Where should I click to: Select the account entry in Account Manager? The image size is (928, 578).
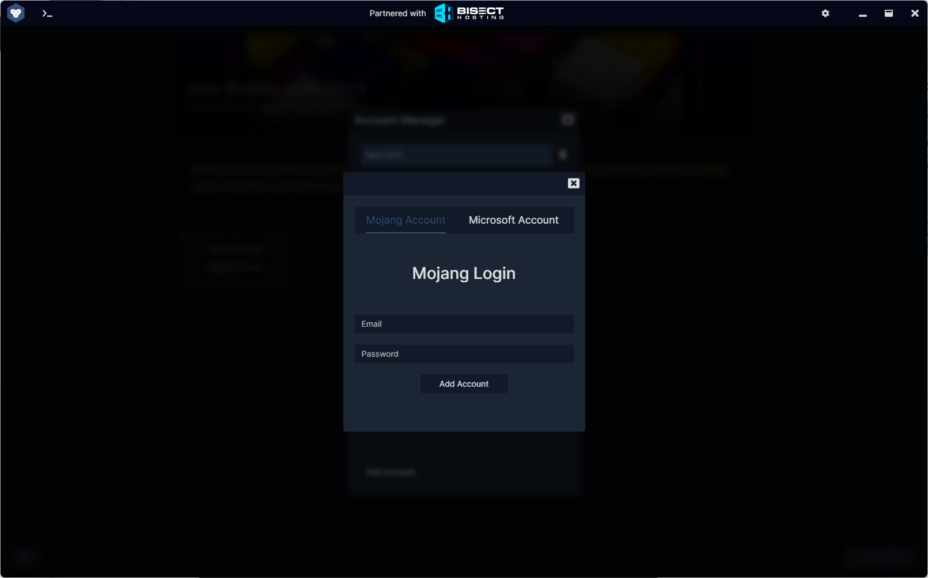pos(456,155)
